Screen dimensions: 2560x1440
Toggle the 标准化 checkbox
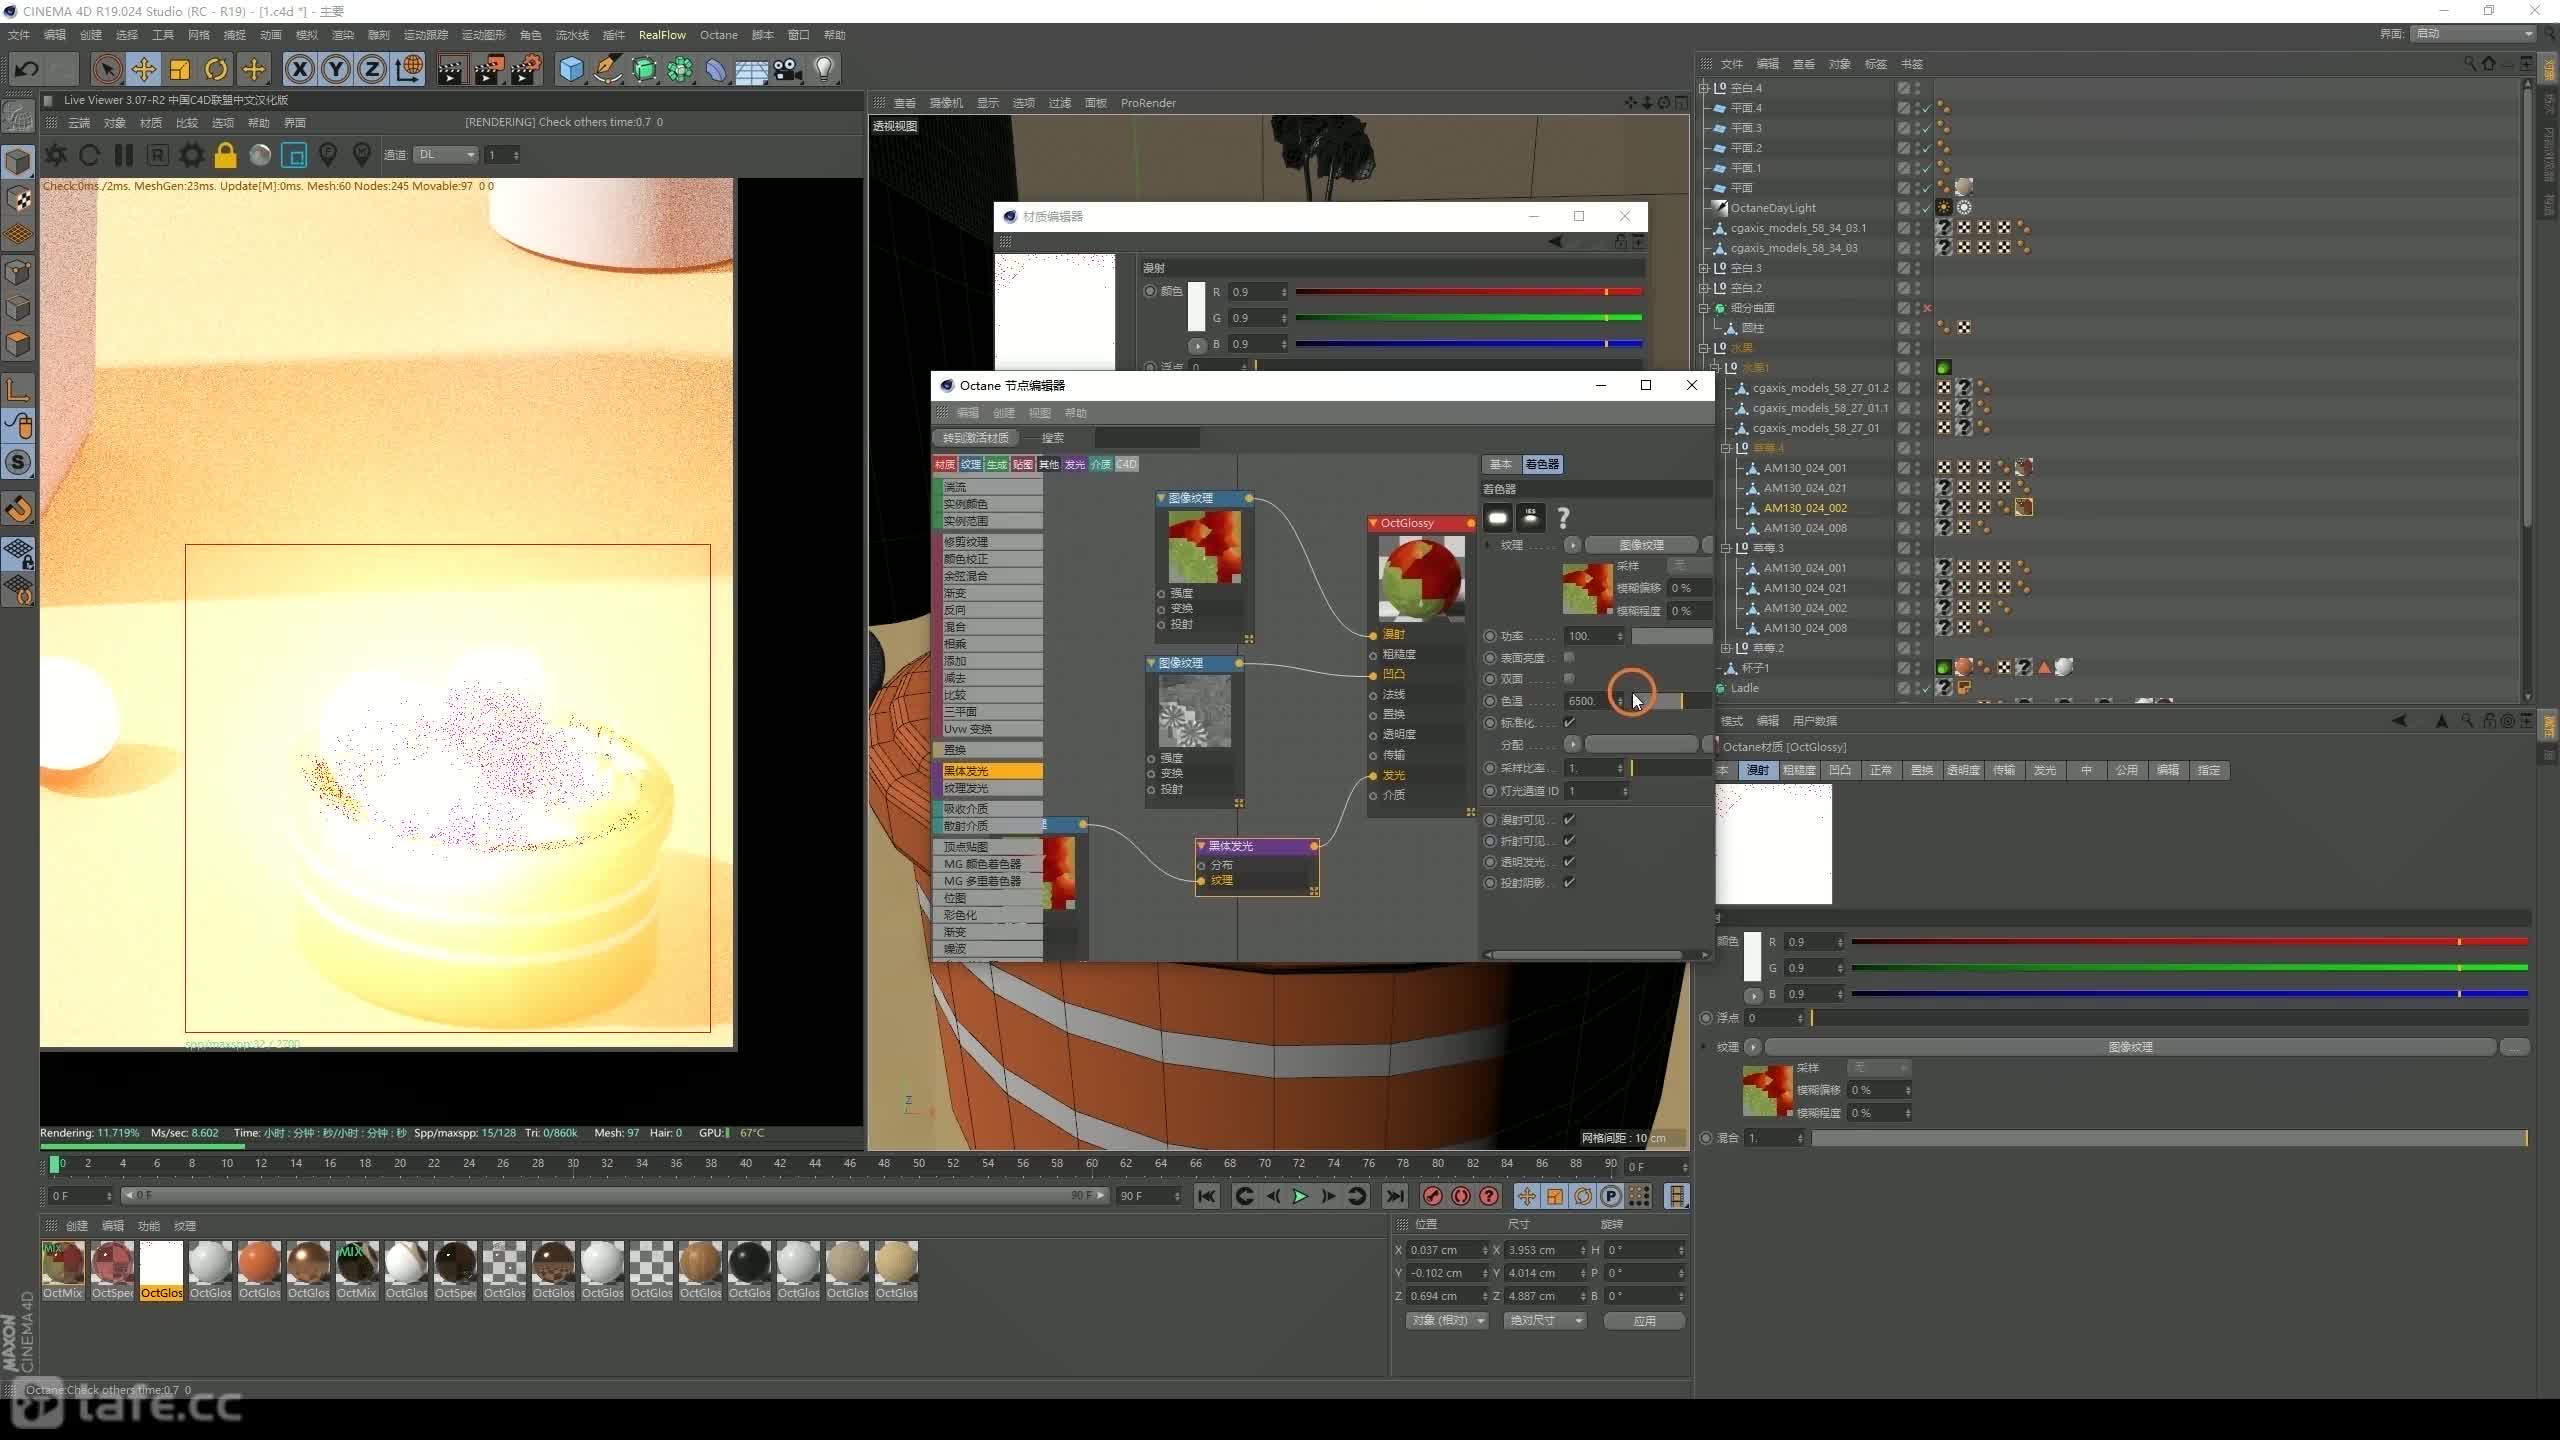click(1569, 722)
